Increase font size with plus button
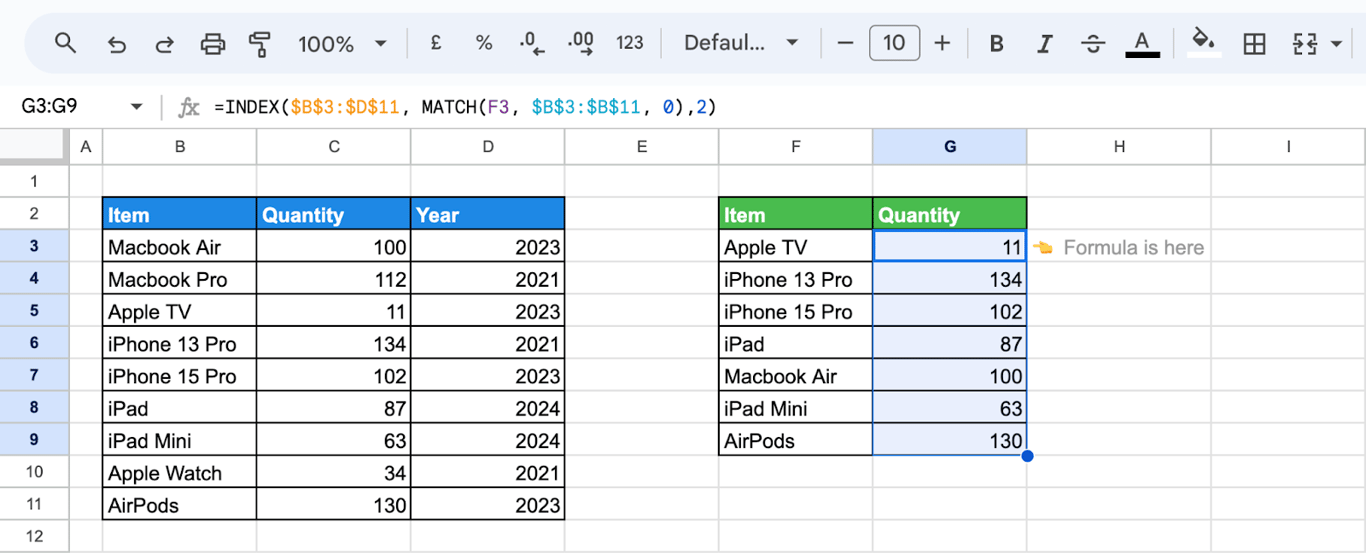Viewport: 1366px width, 553px height. click(x=942, y=43)
